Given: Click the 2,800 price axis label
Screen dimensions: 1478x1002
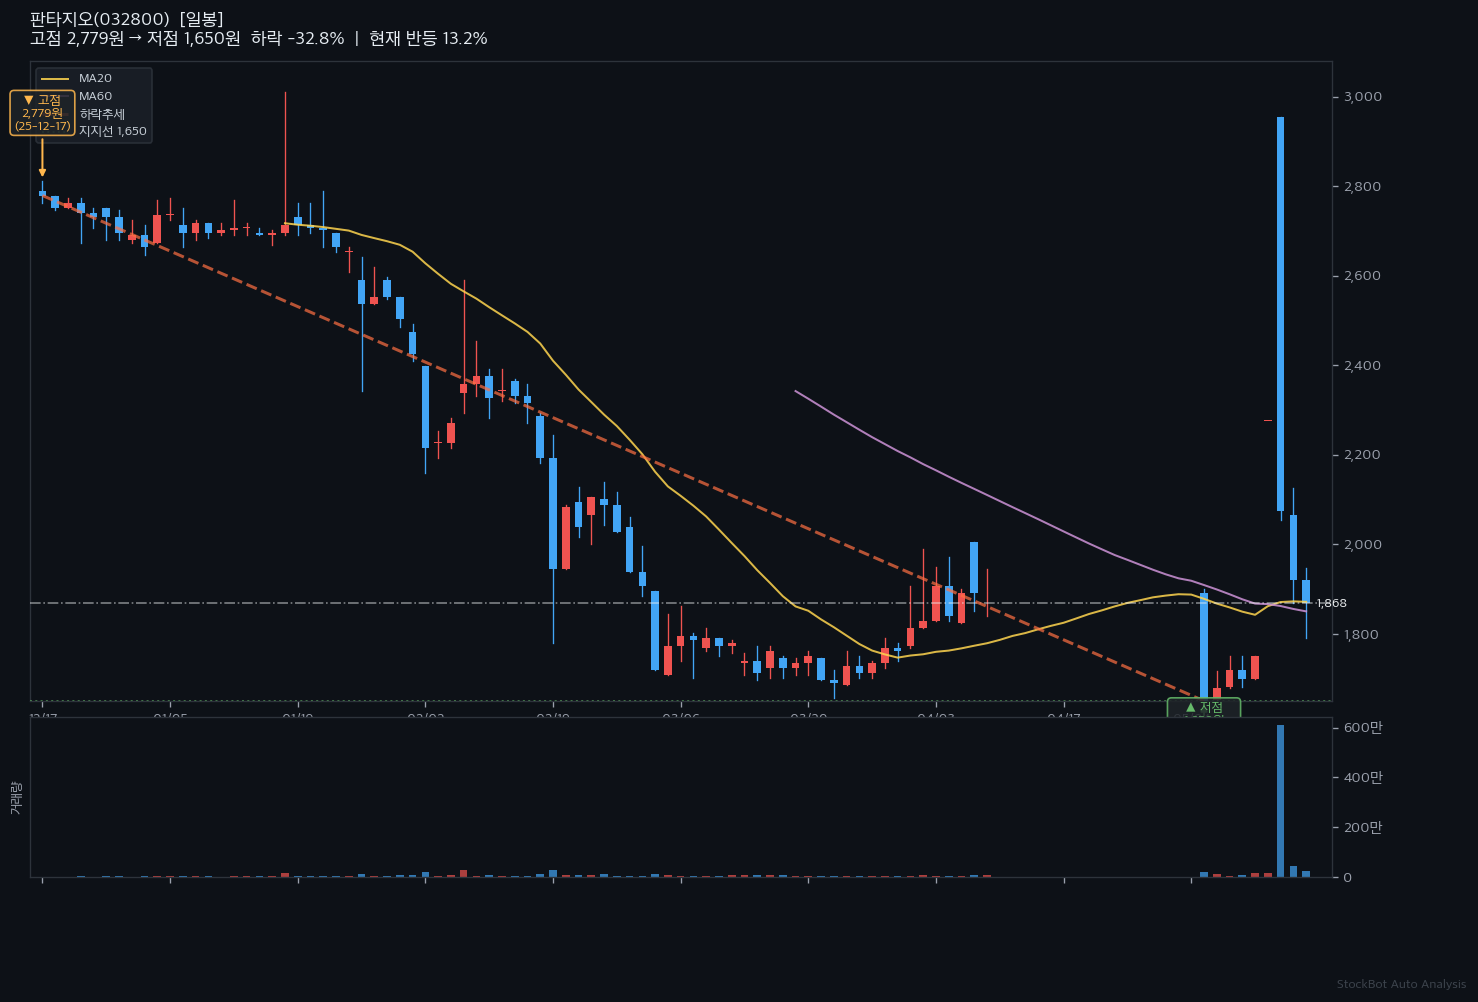Looking at the screenshot, I should point(1363,187).
